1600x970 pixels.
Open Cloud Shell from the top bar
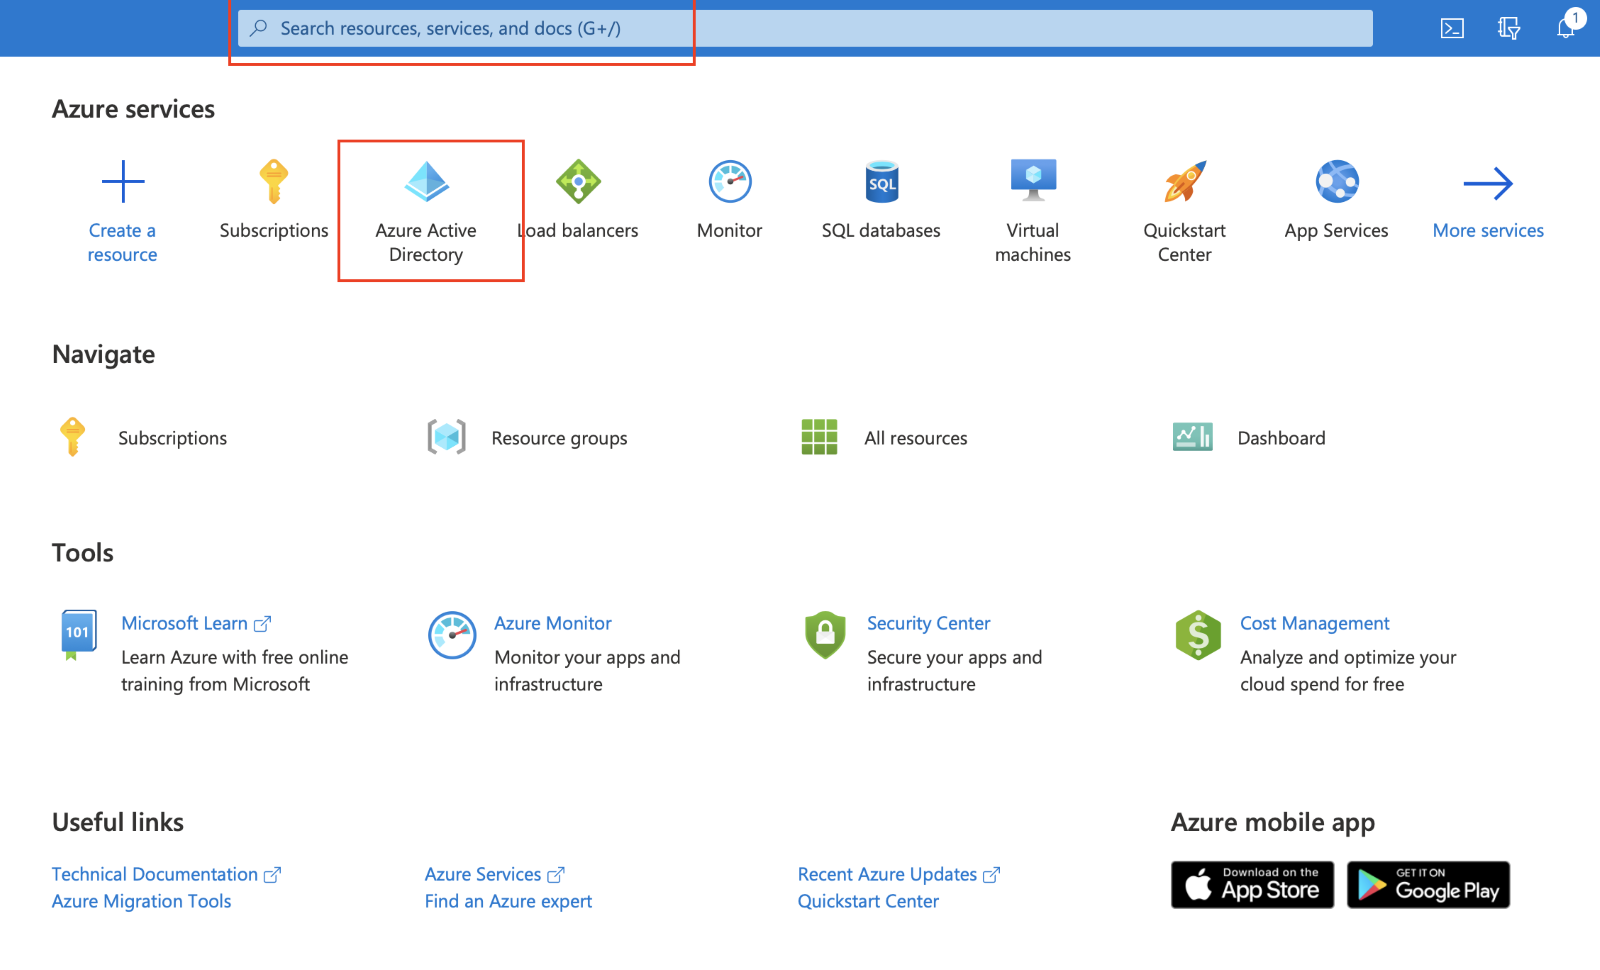(x=1452, y=28)
